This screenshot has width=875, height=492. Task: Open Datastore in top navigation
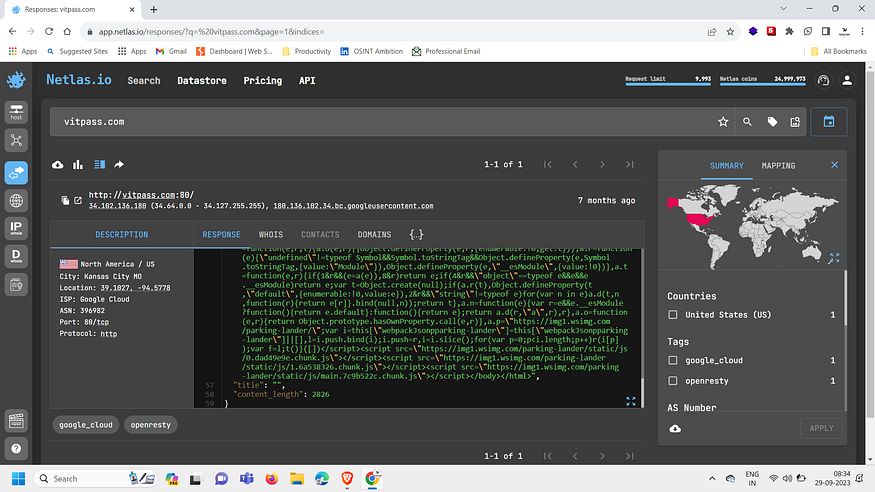pyautogui.click(x=202, y=80)
